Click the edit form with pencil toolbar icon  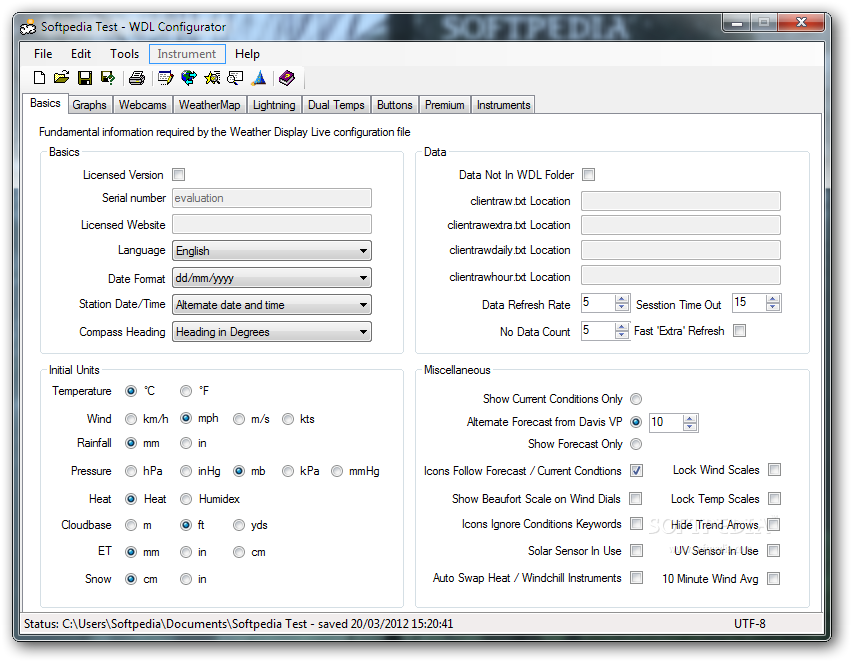[x=165, y=78]
